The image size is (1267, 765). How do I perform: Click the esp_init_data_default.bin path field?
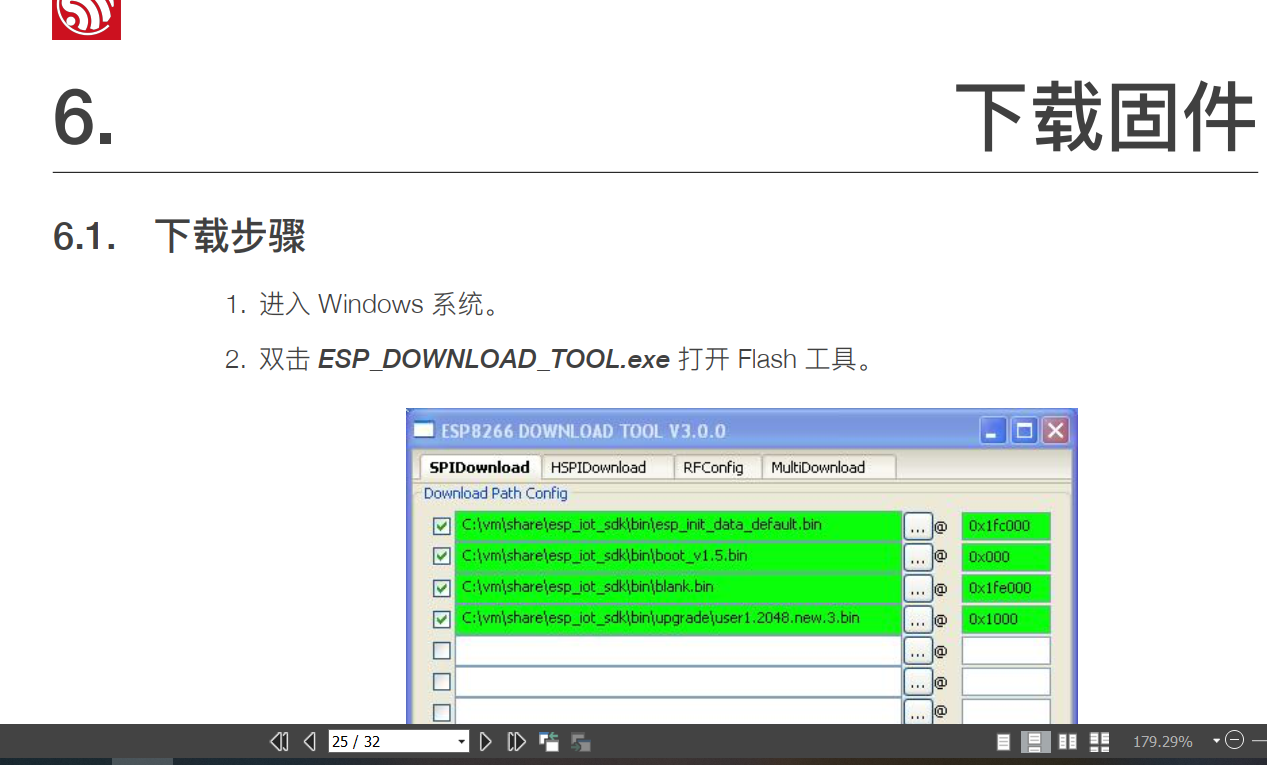(x=678, y=526)
